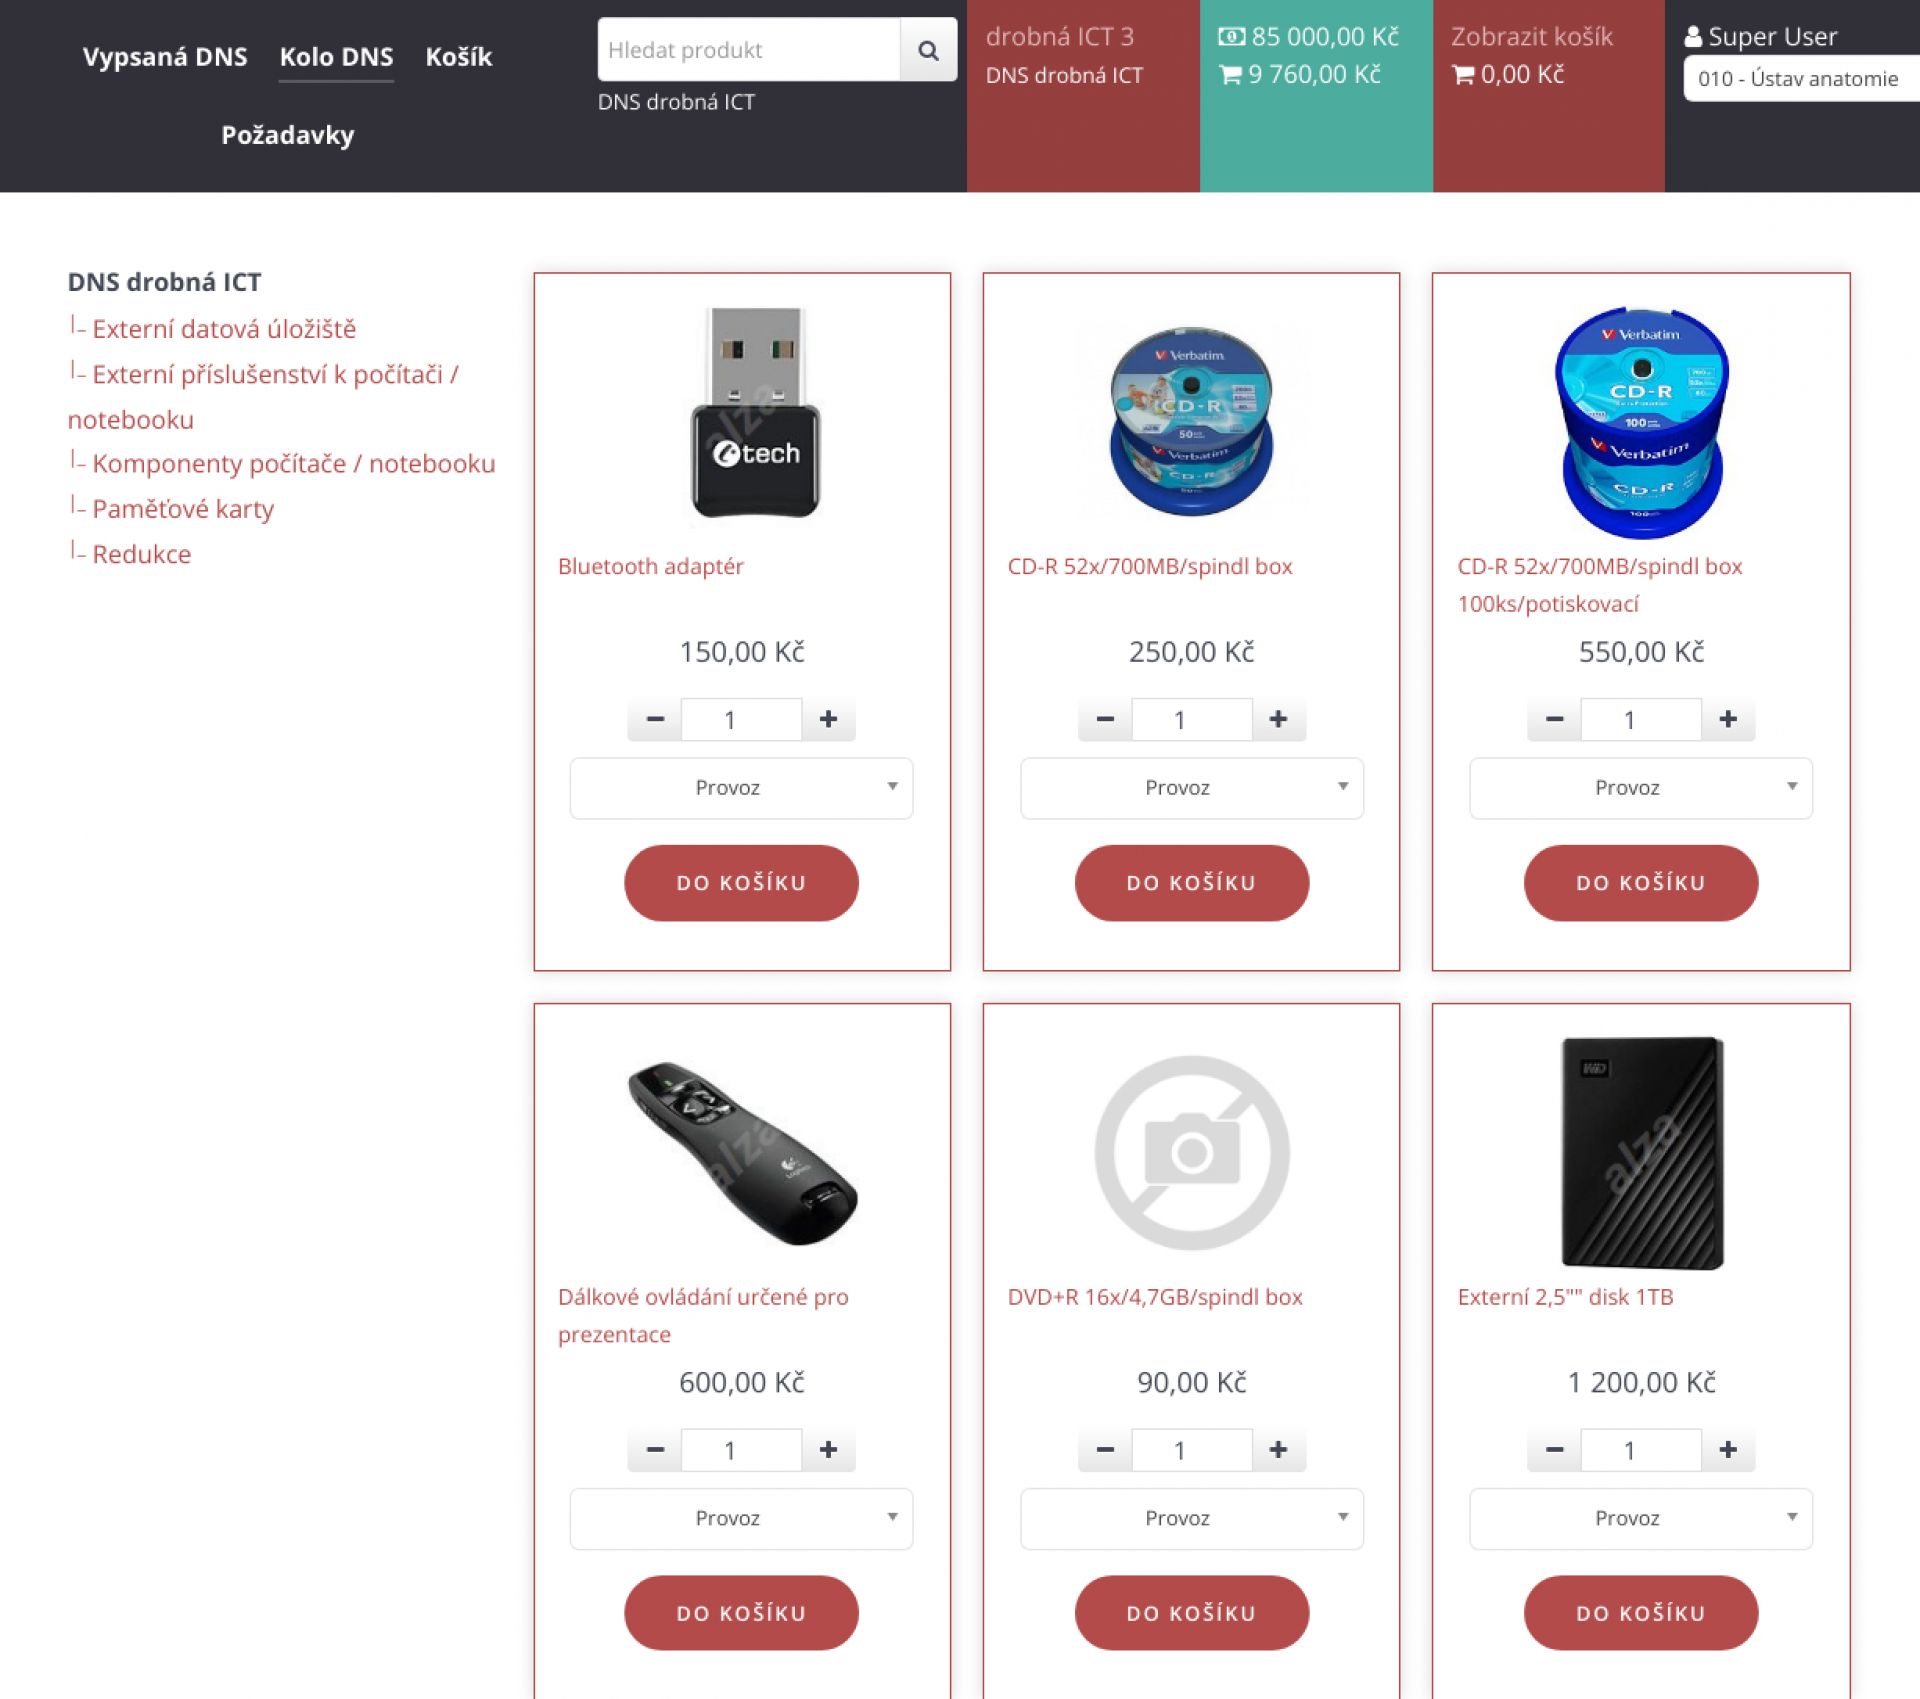The image size is (1920, 1699).
Task: Click the Super User profile icon
Action: [1693, 37]
